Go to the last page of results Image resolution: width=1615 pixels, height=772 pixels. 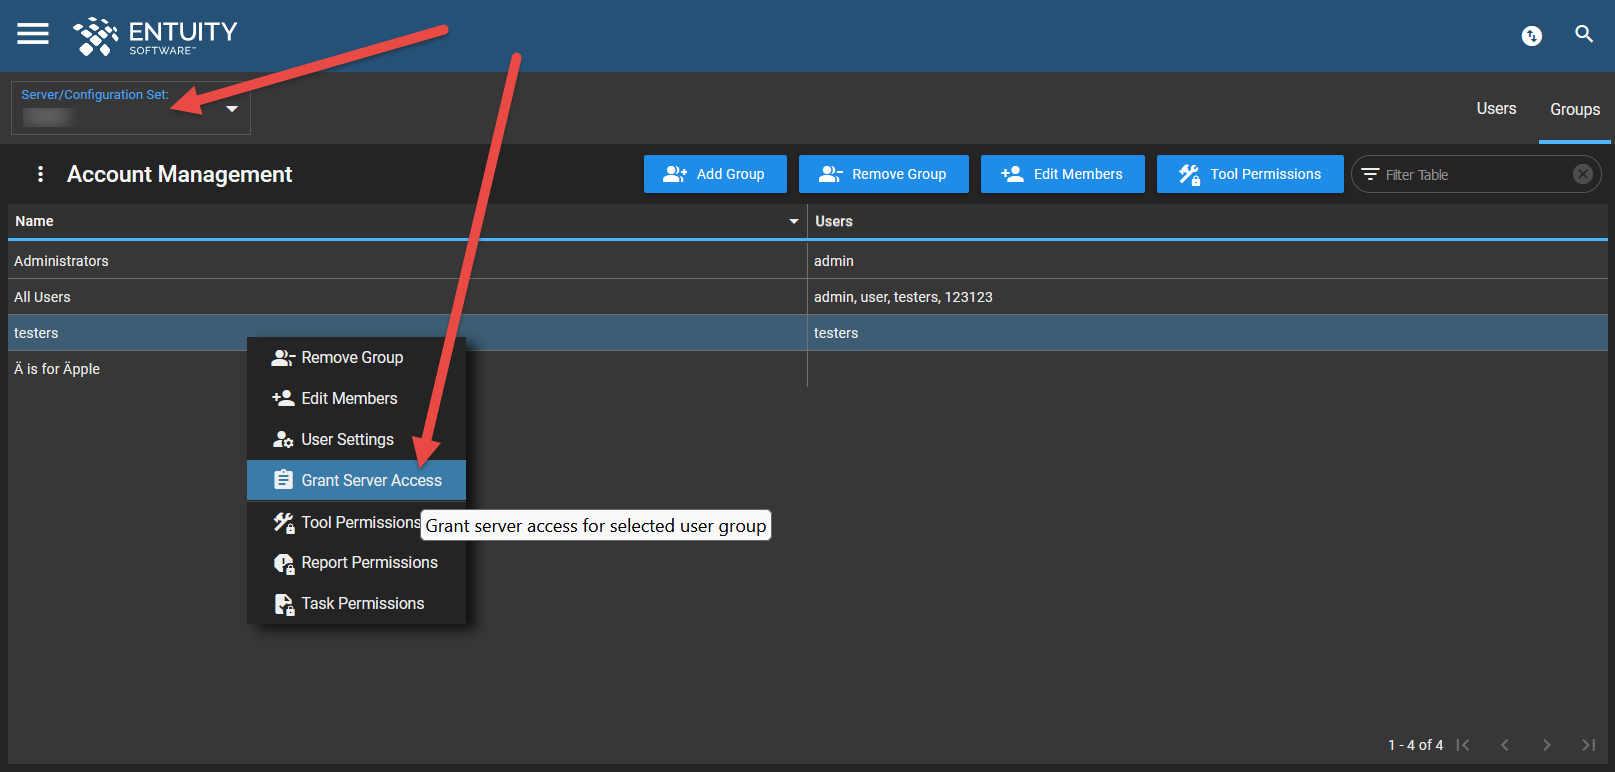point(1588,745)
